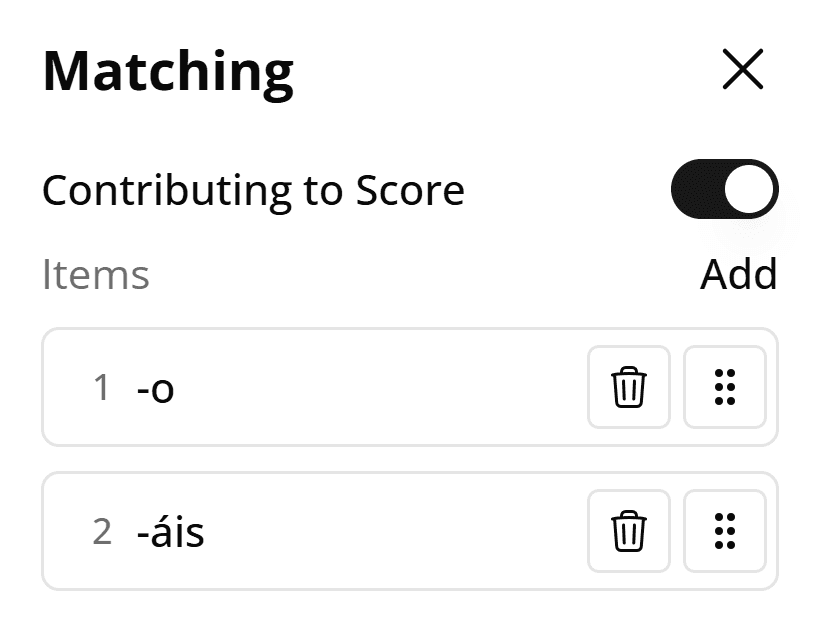Delete item 1 with the trash icon
Viewport: 824px width, 625px height.
pos(629,387)
